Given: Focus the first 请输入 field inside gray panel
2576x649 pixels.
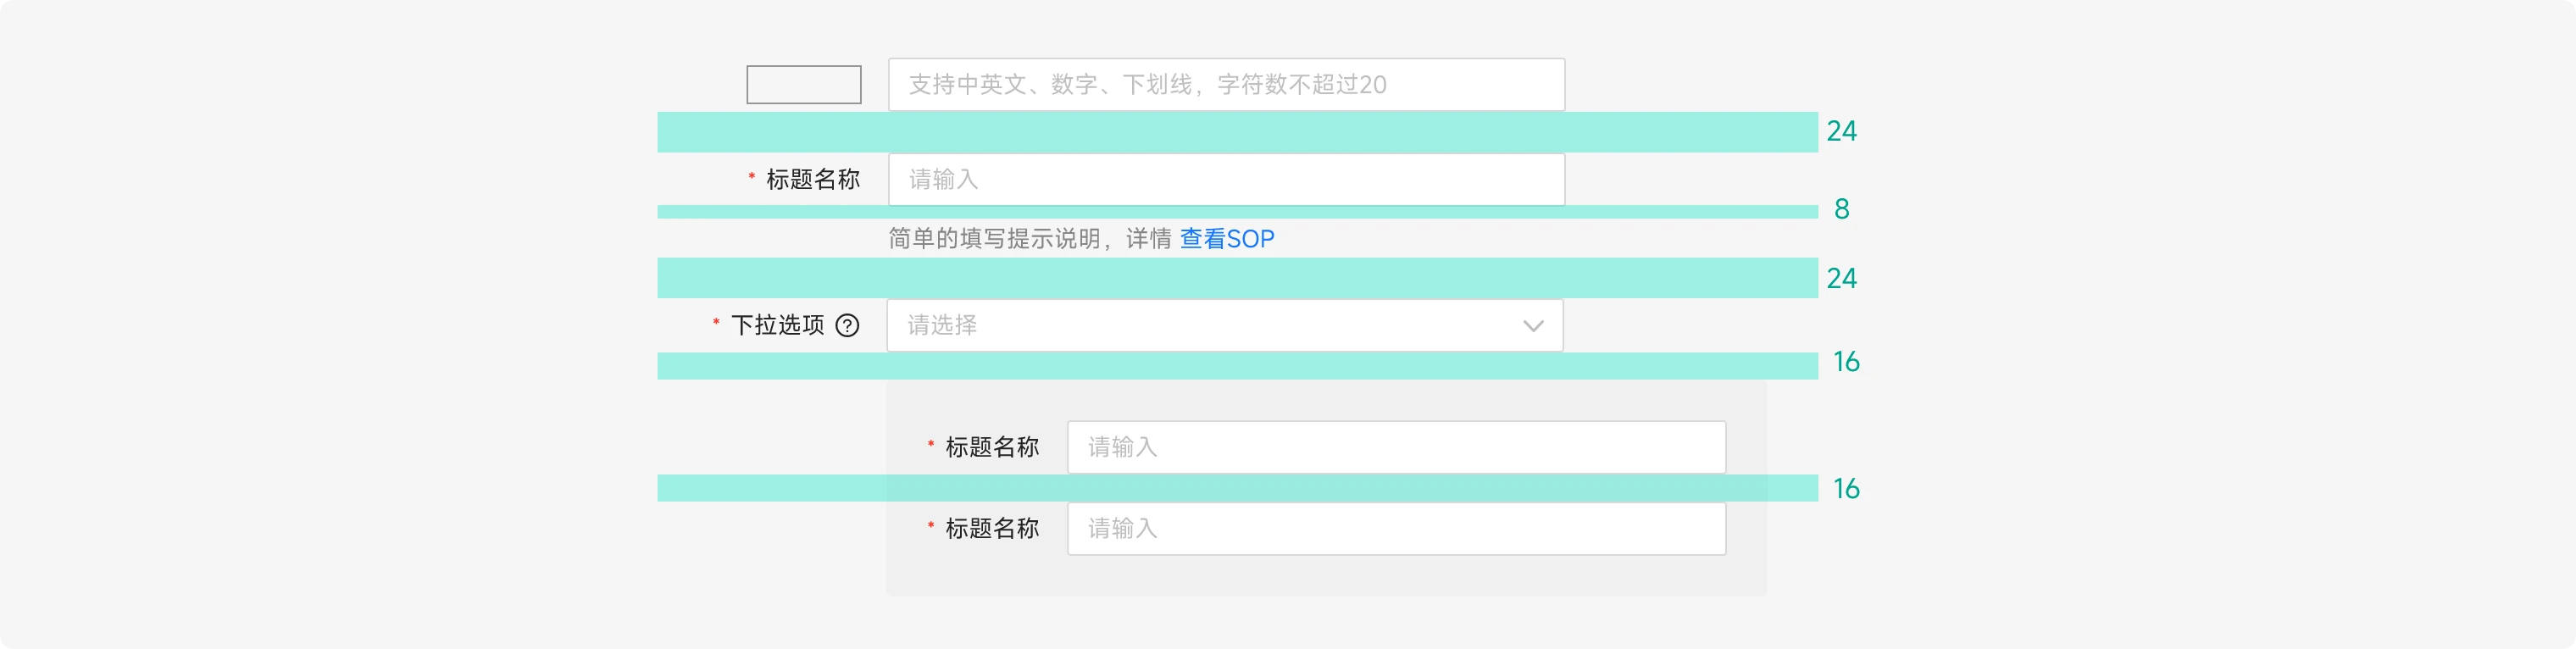Looking at the screenshot, I should coord(1395,447).
